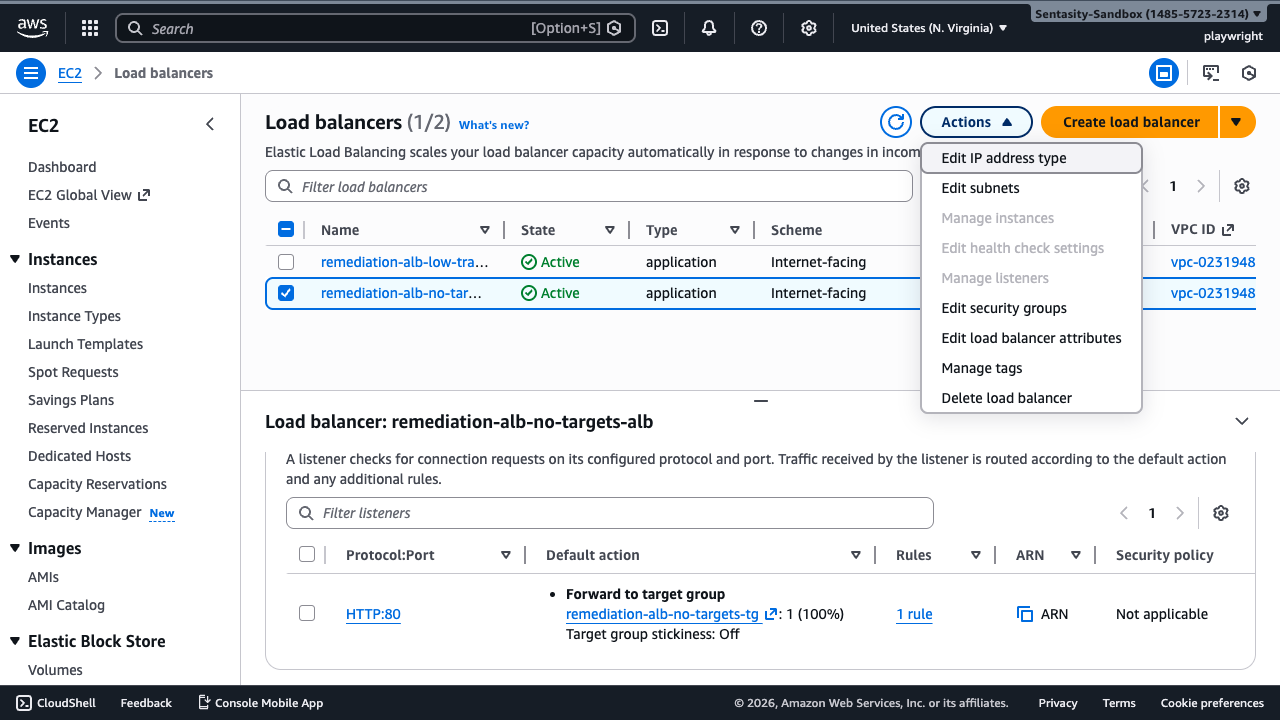The image size is (1280, 720).
Task: Open the region selector dropdown
Action: (x=928, y=28)
